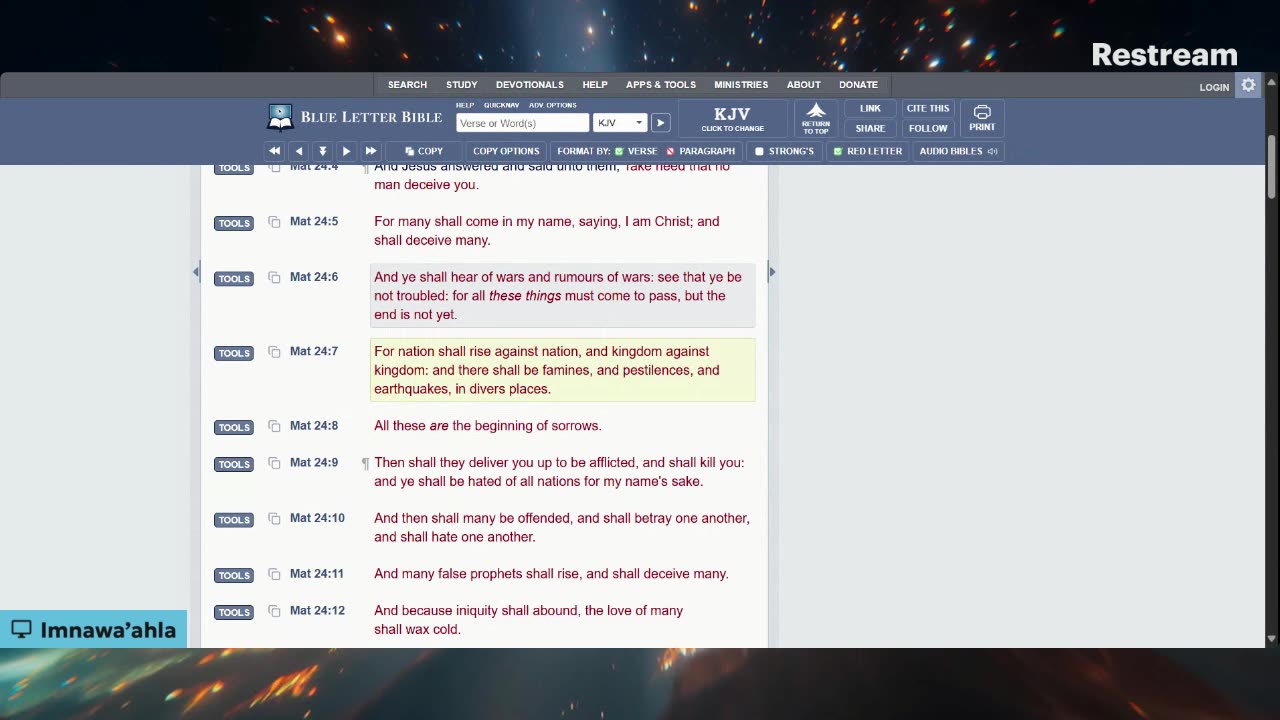
Task: Click Return to Top icon
Action: pyautogui.click(x=816, y=118)
